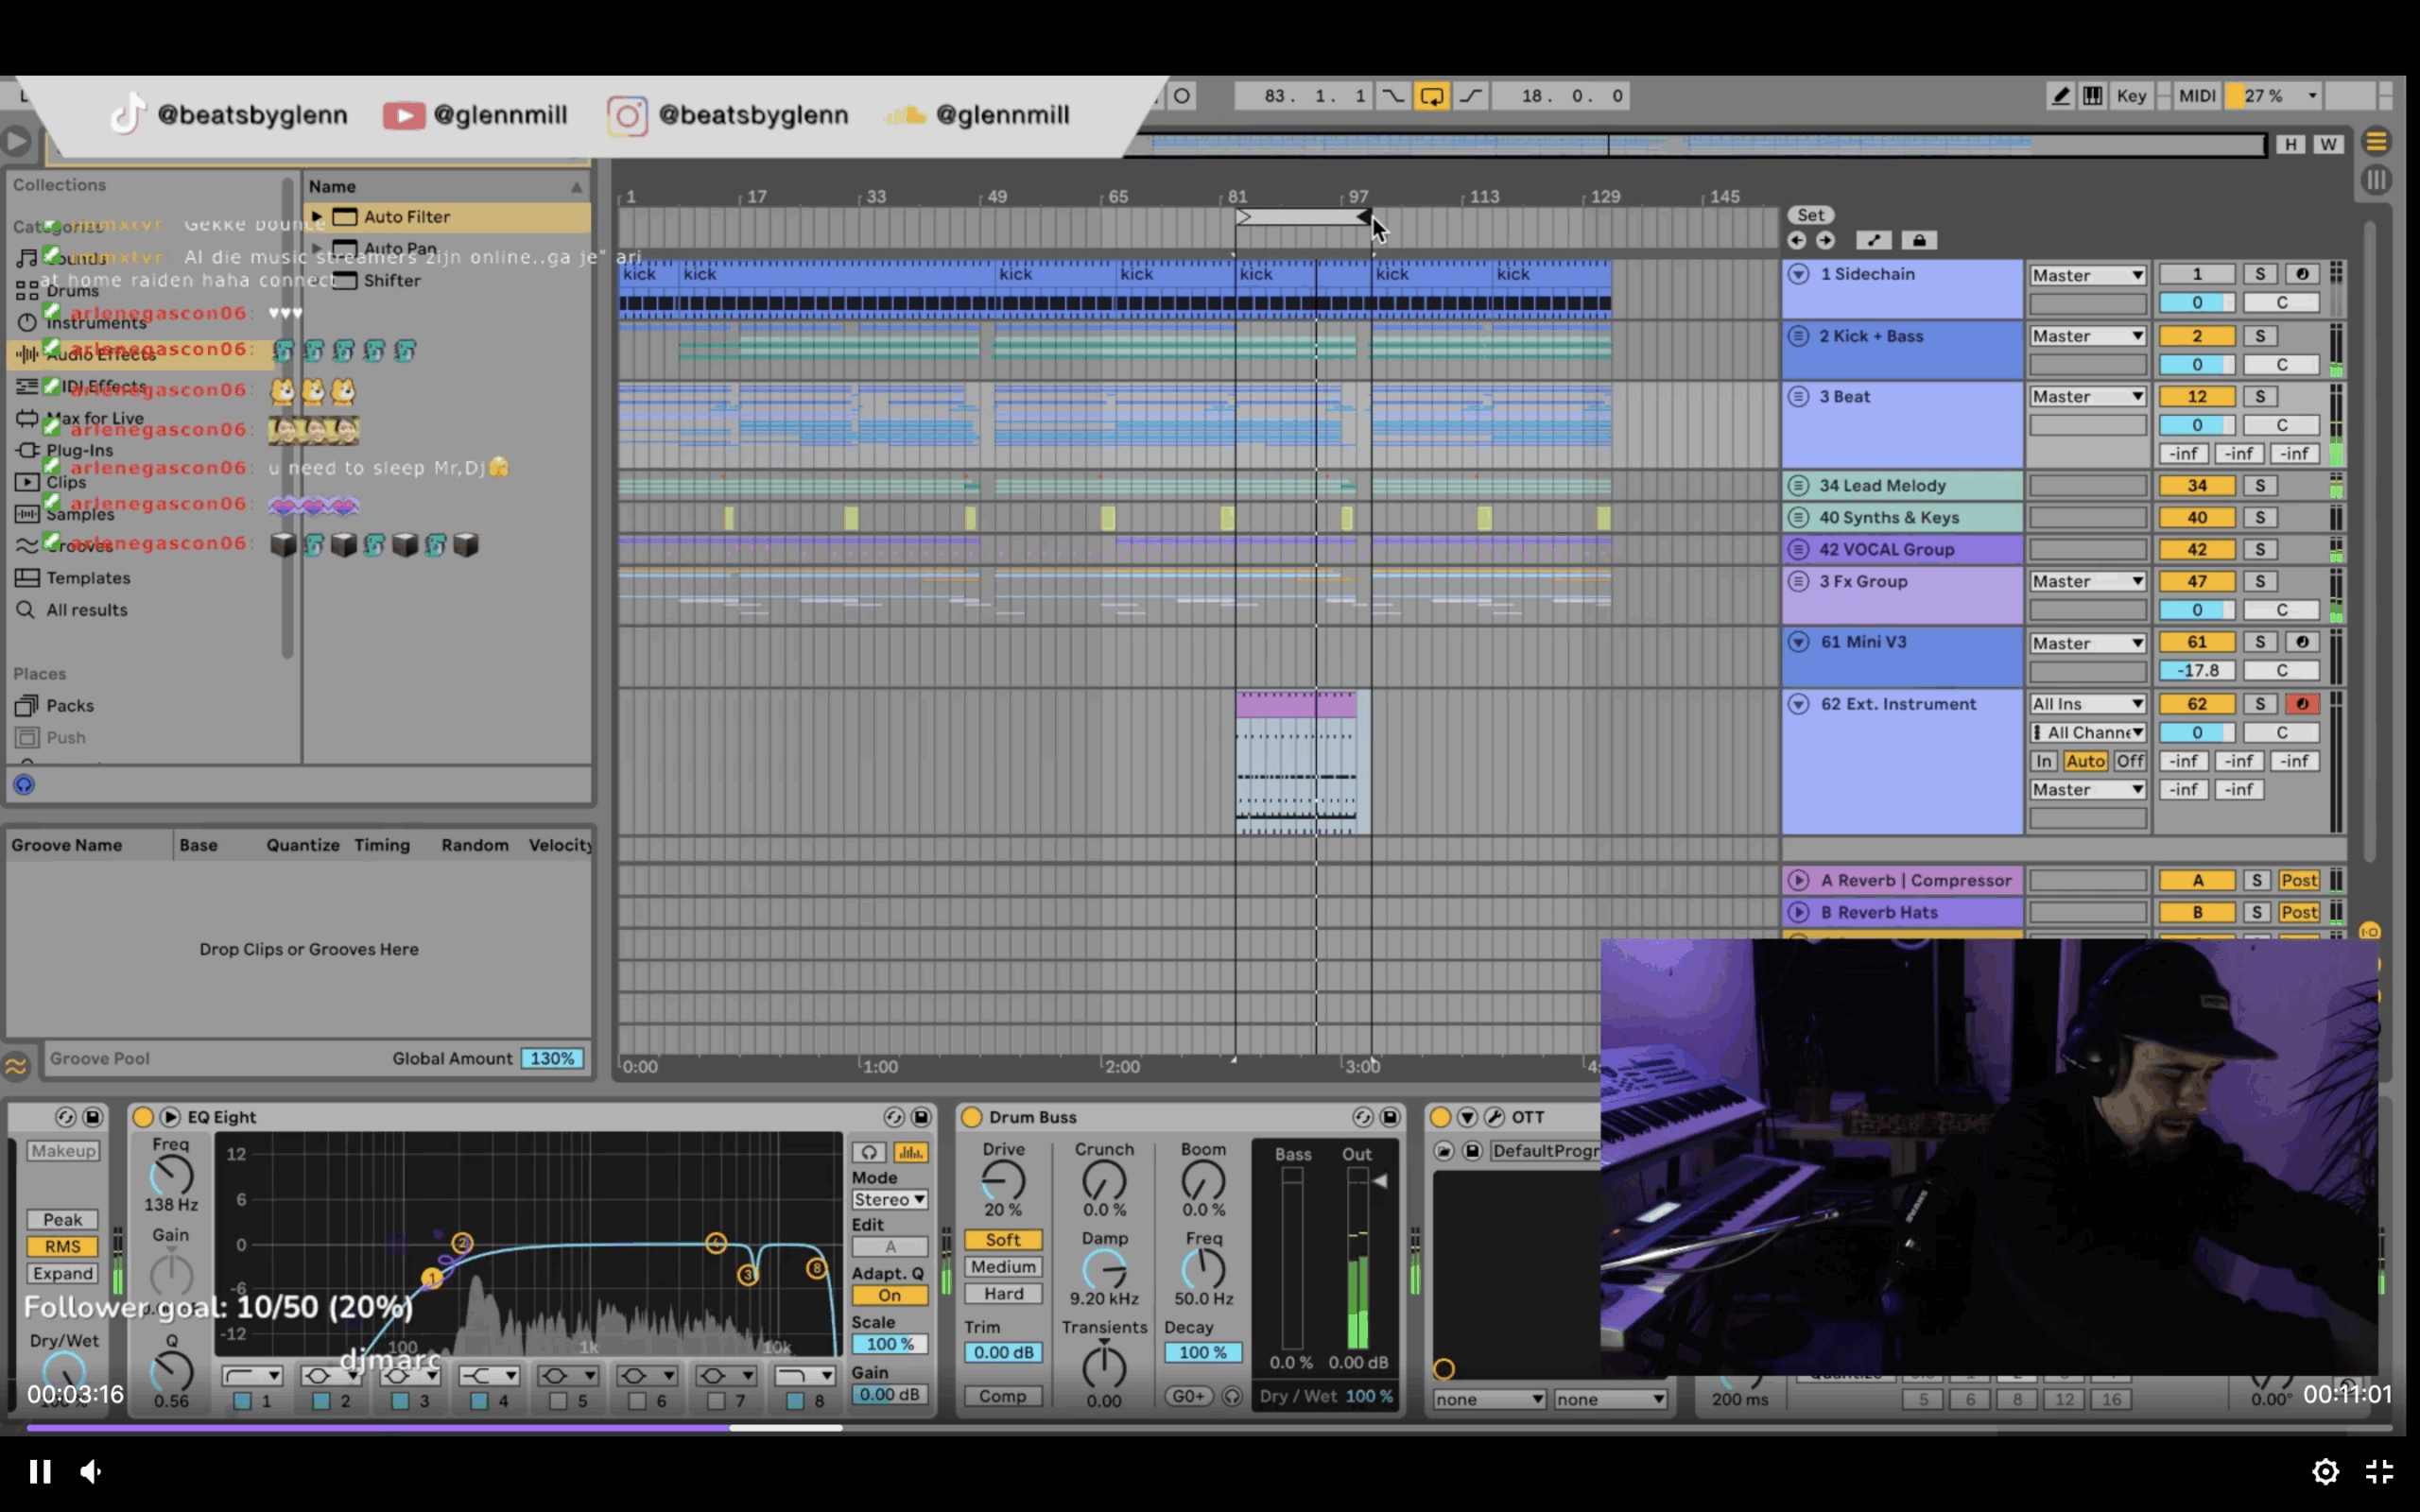Select the Samples browser category
The image size is (2420, 1512).
tap(80, 514)
